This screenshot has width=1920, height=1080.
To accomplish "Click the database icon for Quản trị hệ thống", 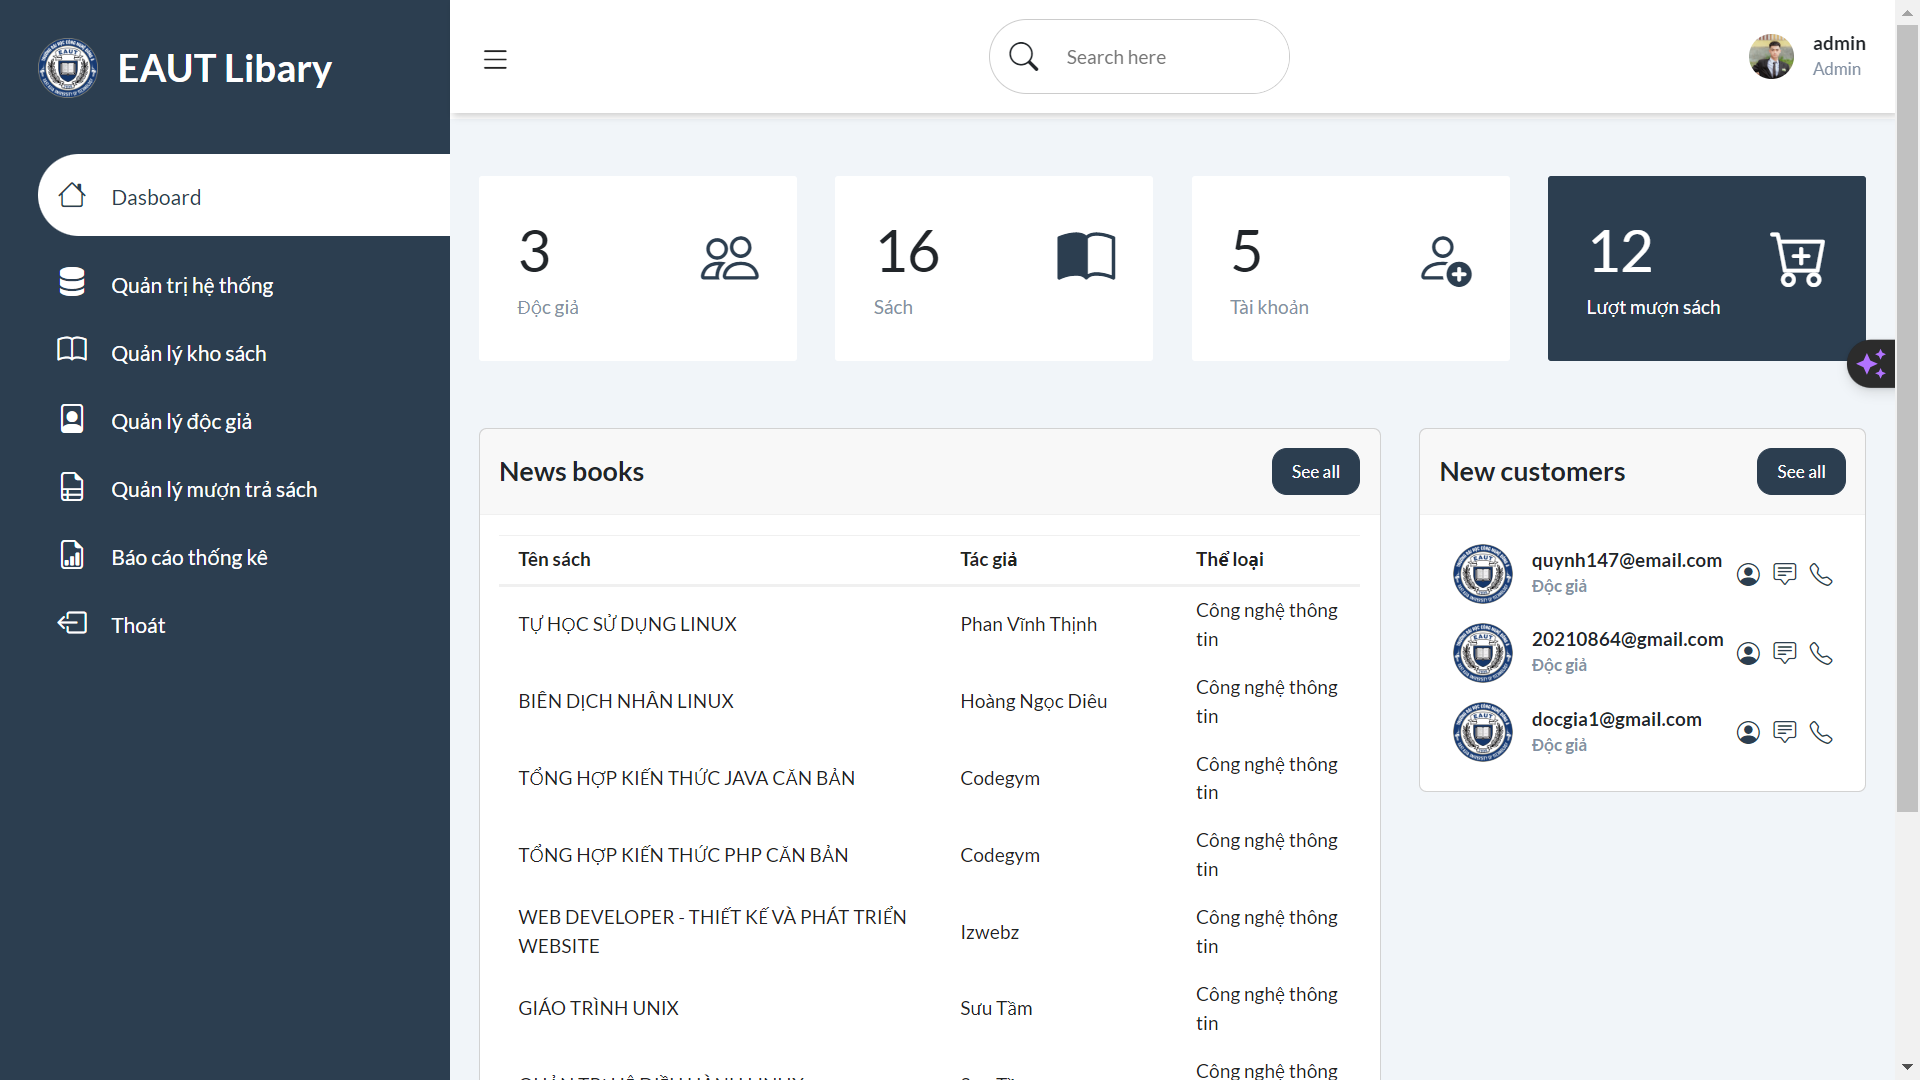I will coord(72,282).
